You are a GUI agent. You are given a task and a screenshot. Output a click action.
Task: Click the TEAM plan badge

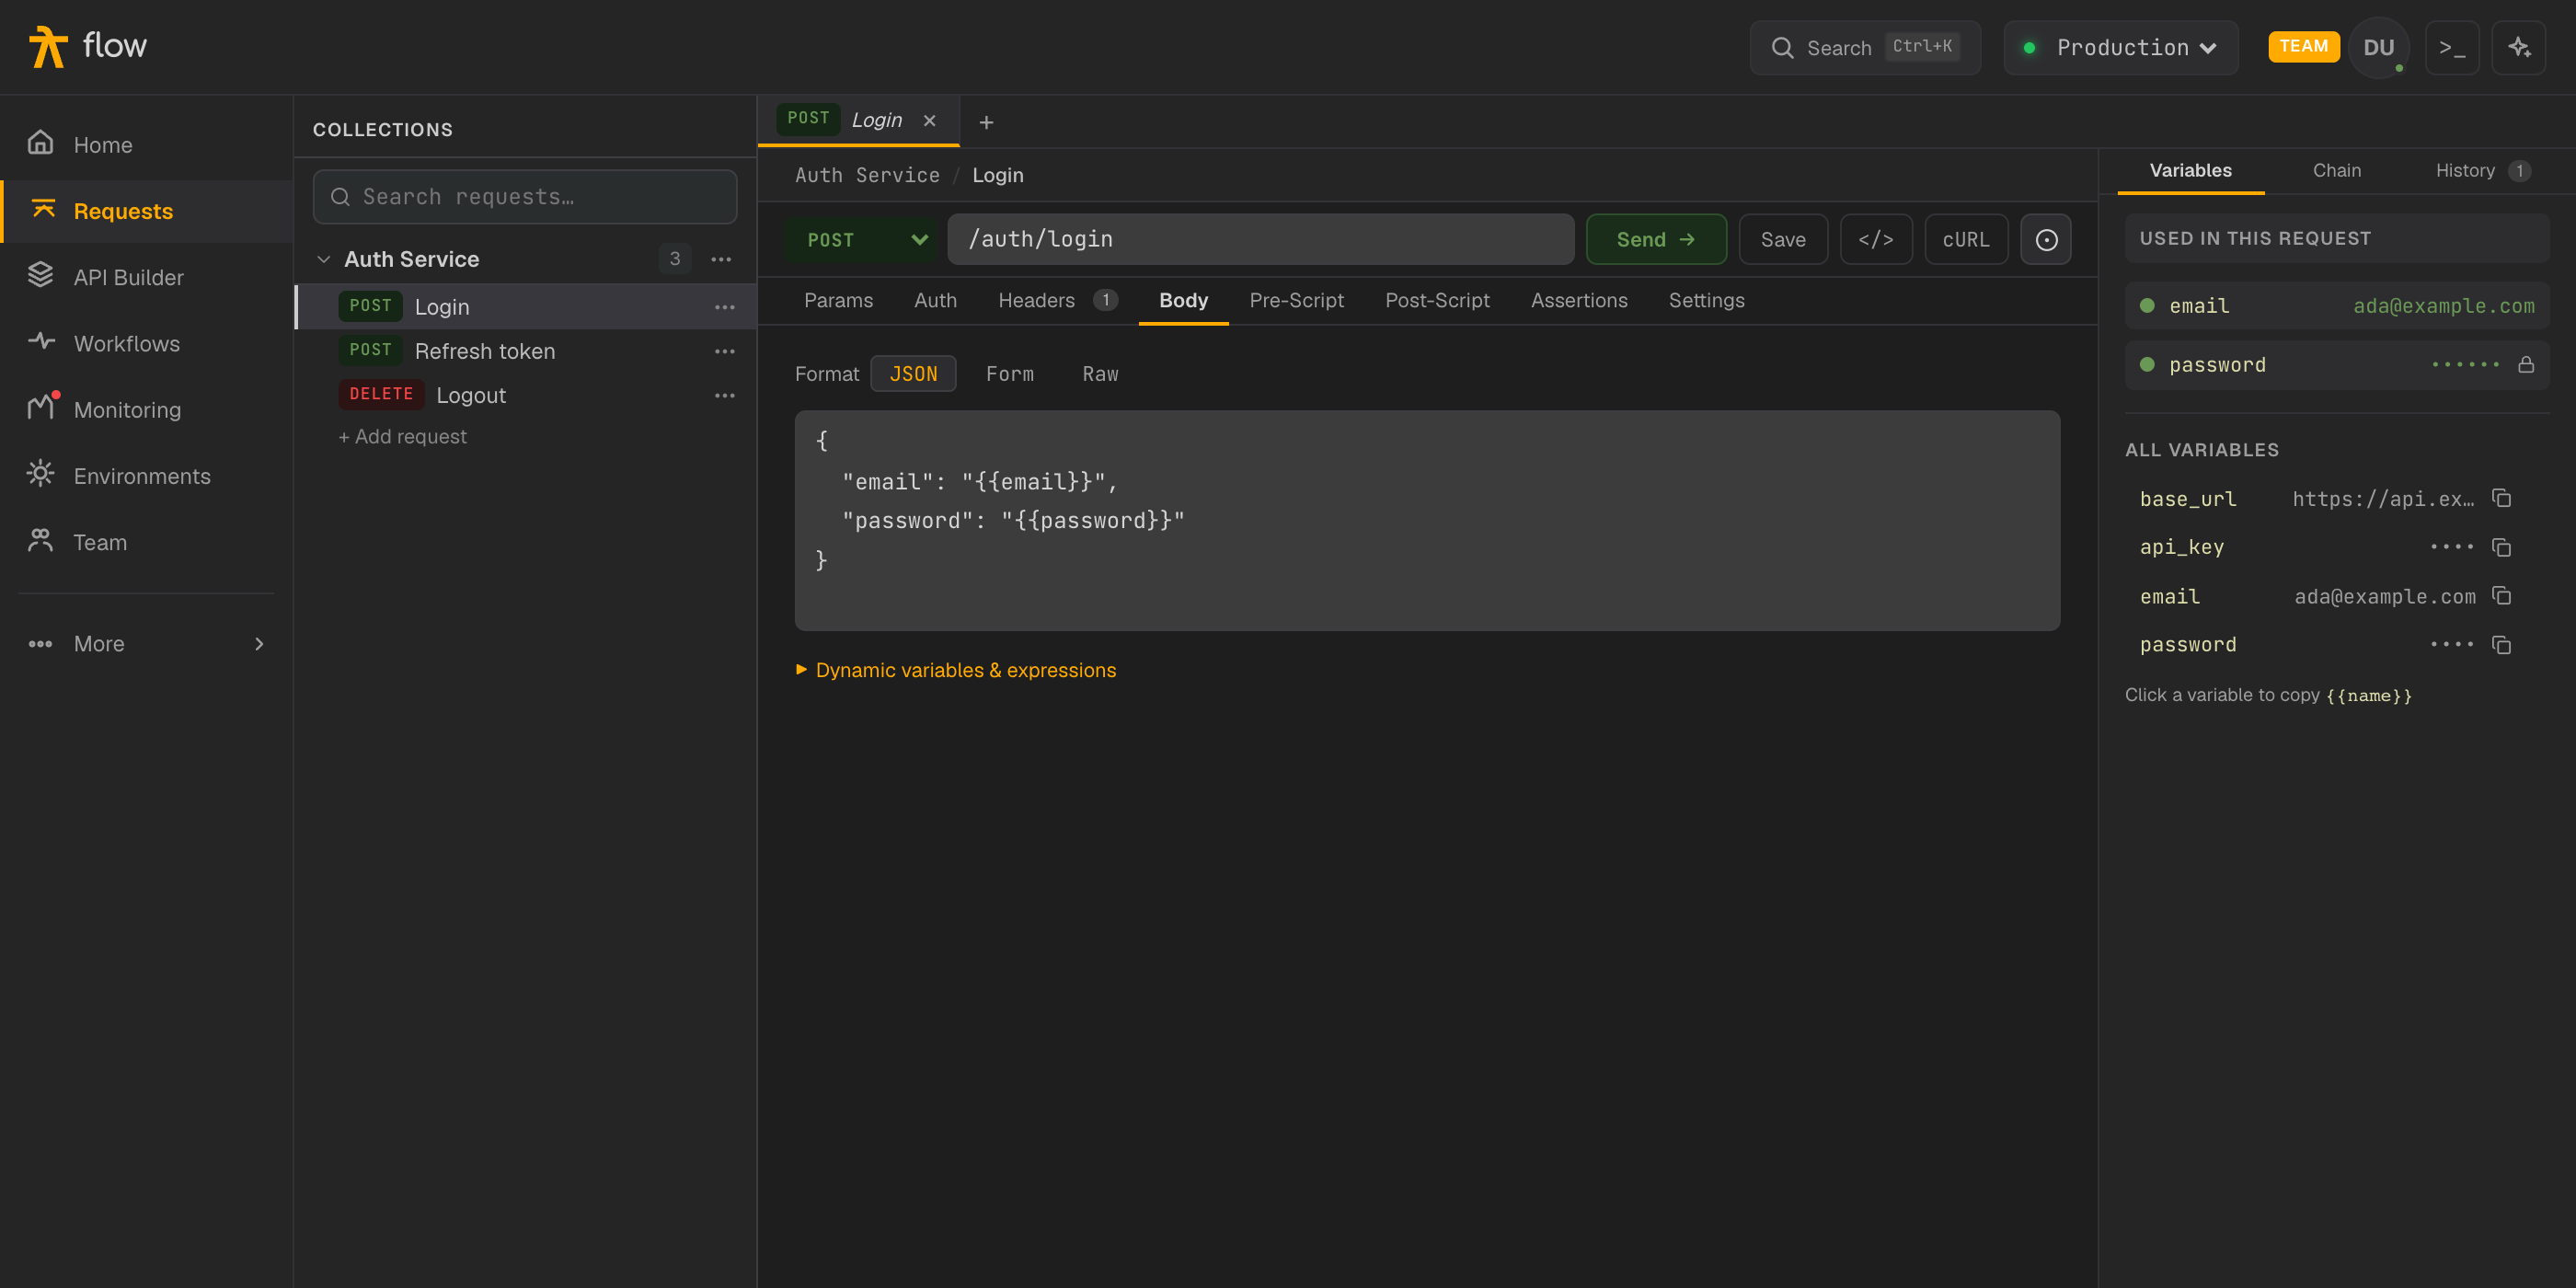[x=2303, y=47]
